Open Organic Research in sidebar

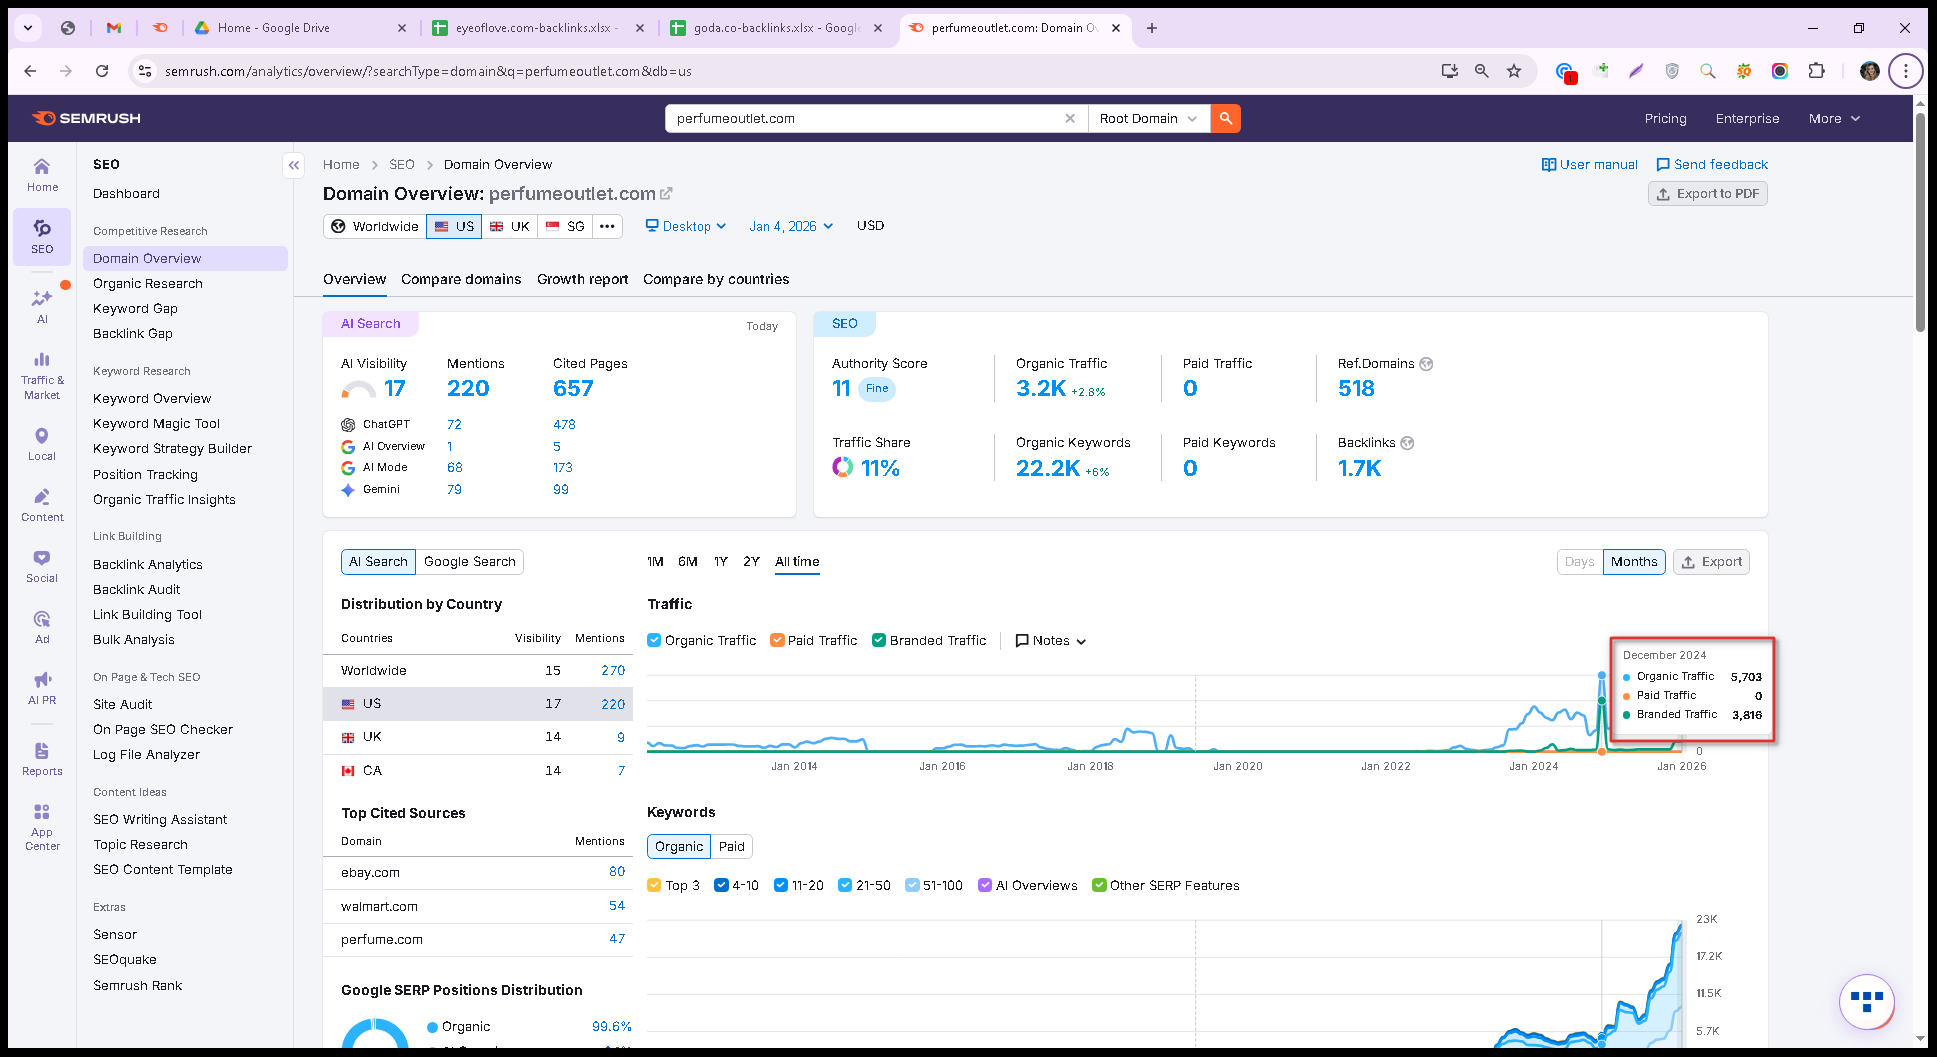(148, 283)
